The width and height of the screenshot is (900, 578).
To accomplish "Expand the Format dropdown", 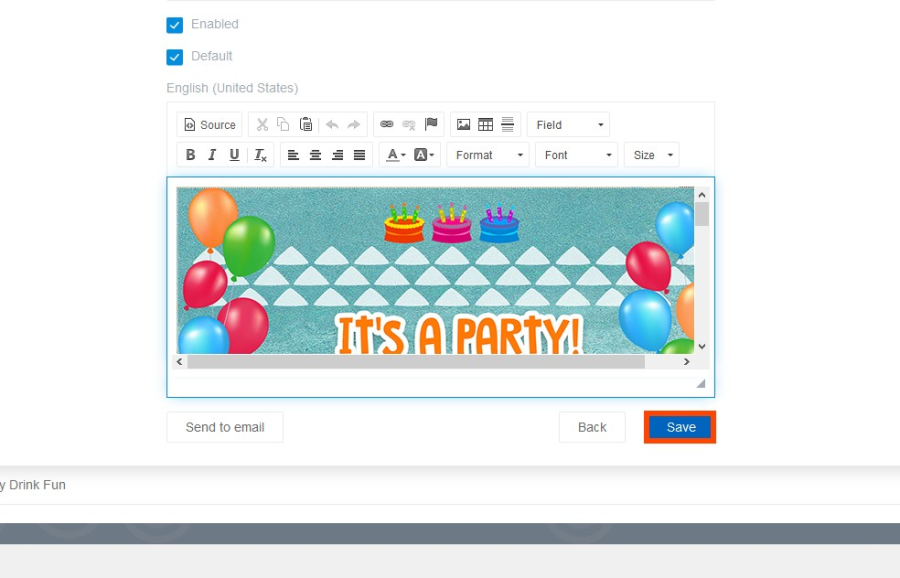I will click(x=487, y=155).
